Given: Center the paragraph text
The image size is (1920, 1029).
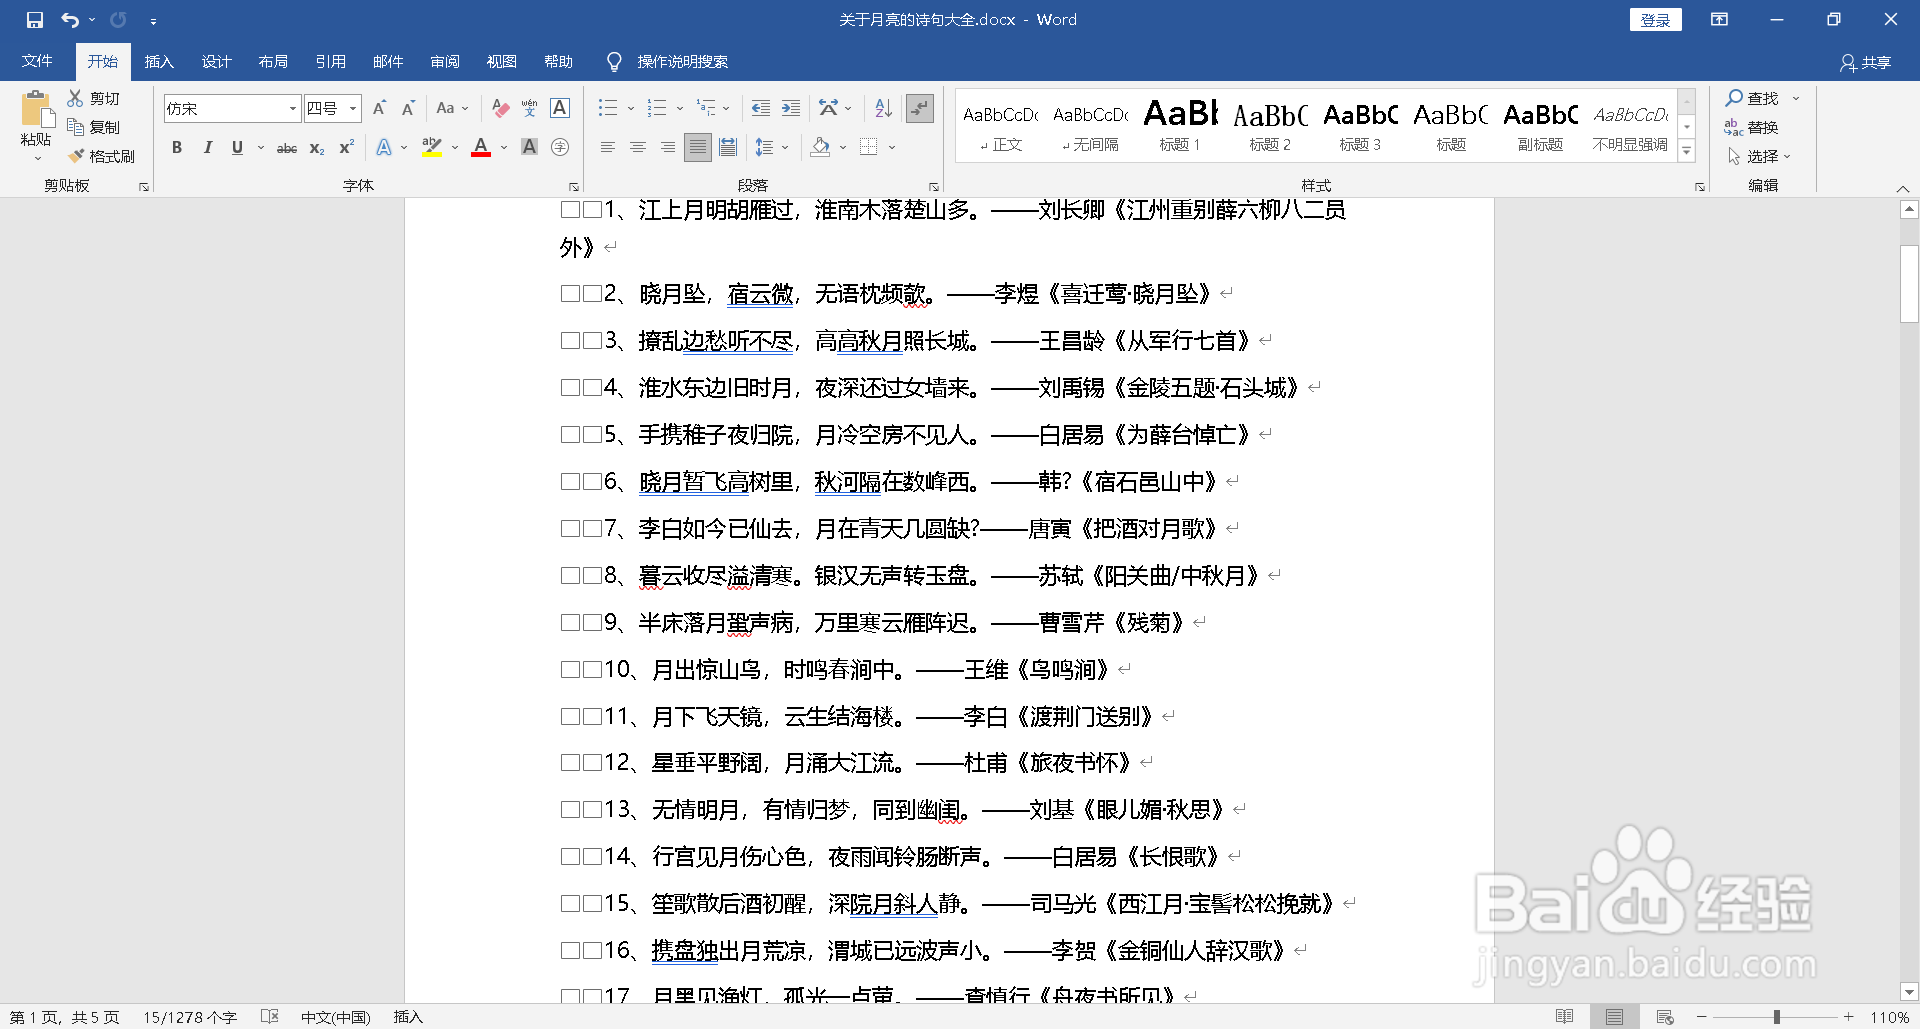Looking at the screenshot, I should (637, 148).
